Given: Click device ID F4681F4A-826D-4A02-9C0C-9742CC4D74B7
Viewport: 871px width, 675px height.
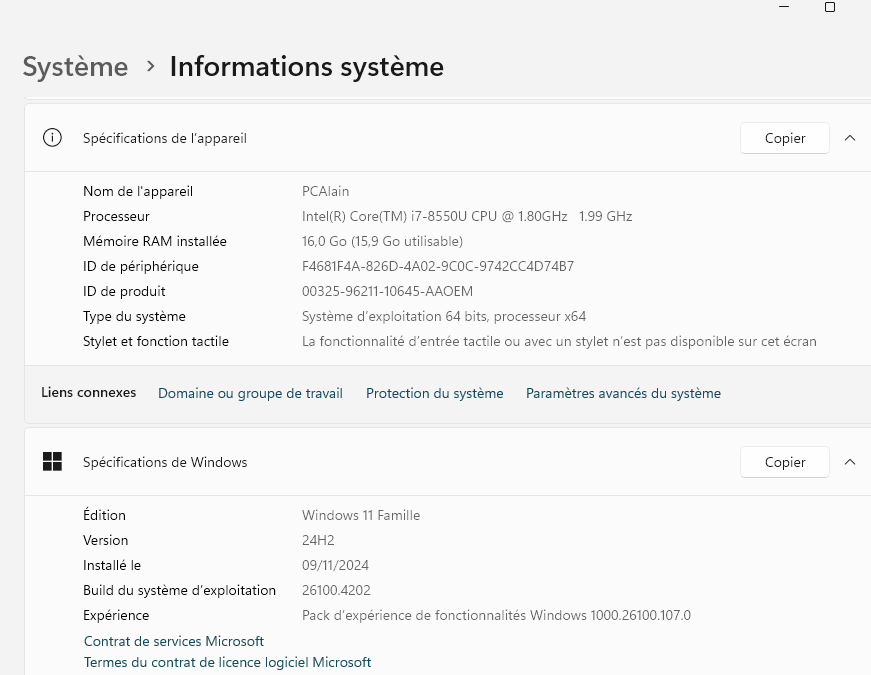Looking at the screenshot, I should 438,266.
